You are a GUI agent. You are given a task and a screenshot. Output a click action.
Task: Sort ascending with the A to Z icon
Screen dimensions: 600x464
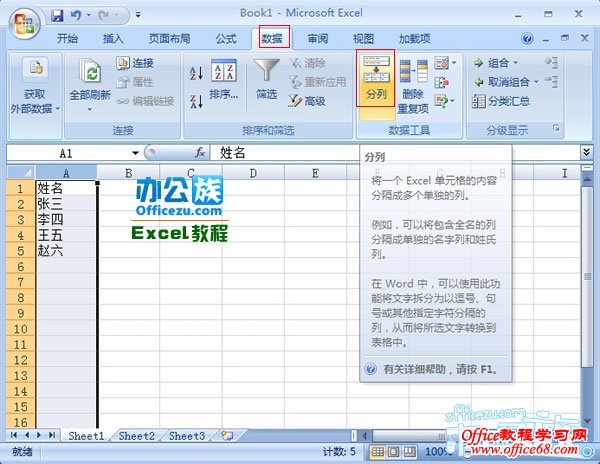(x=196, y=73)
